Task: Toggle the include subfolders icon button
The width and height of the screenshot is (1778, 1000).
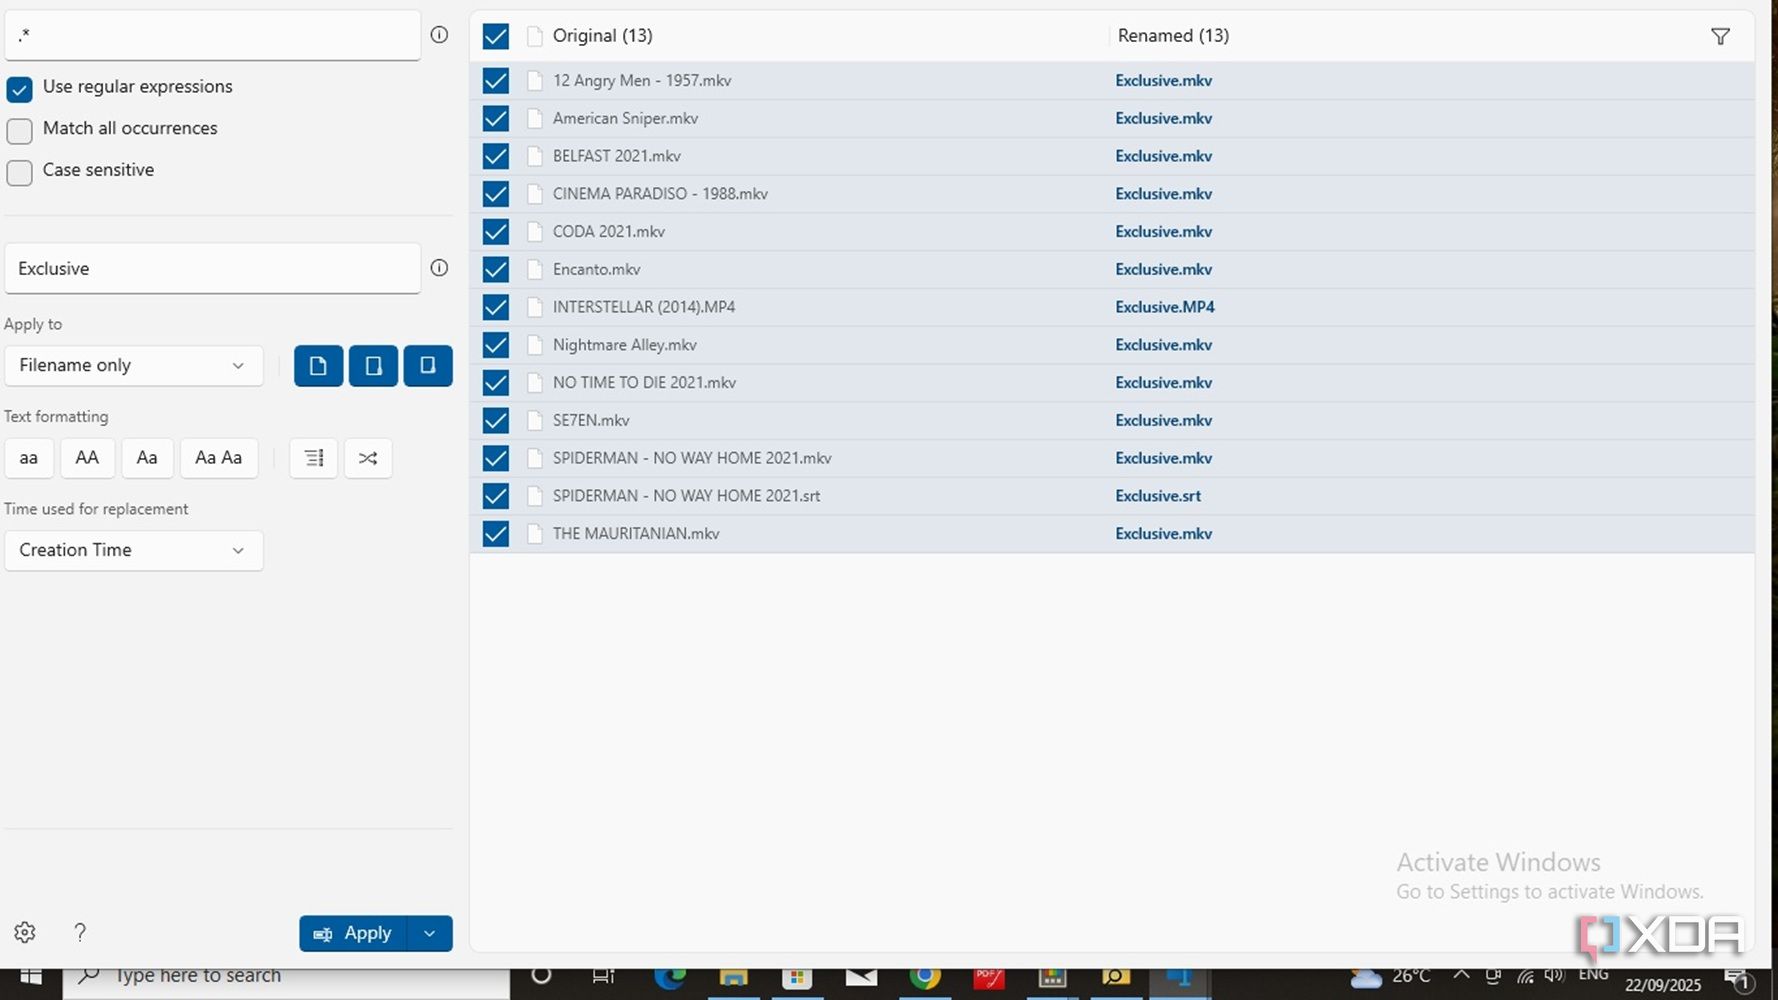Action: click(428, 366)
